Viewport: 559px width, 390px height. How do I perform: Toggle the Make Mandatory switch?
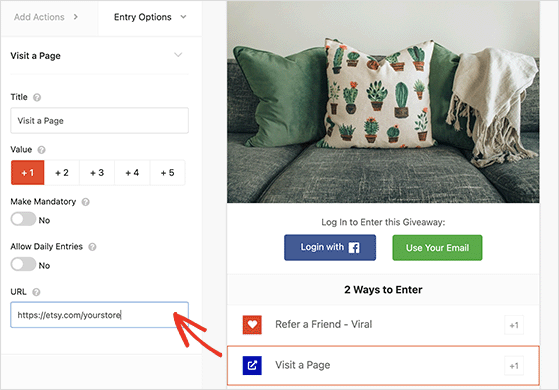23,219
